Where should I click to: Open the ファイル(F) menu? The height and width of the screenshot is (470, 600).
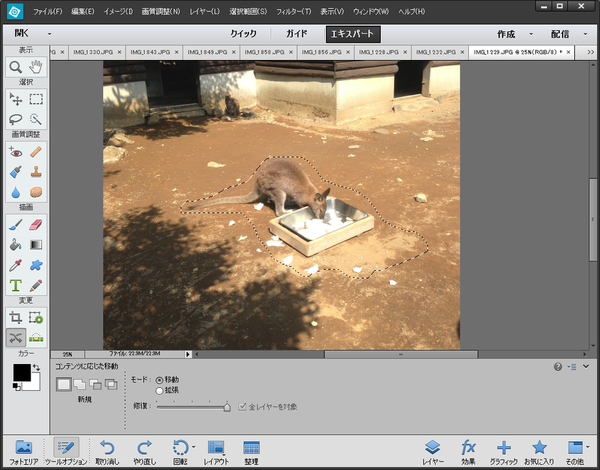click(x=47, y=11)
